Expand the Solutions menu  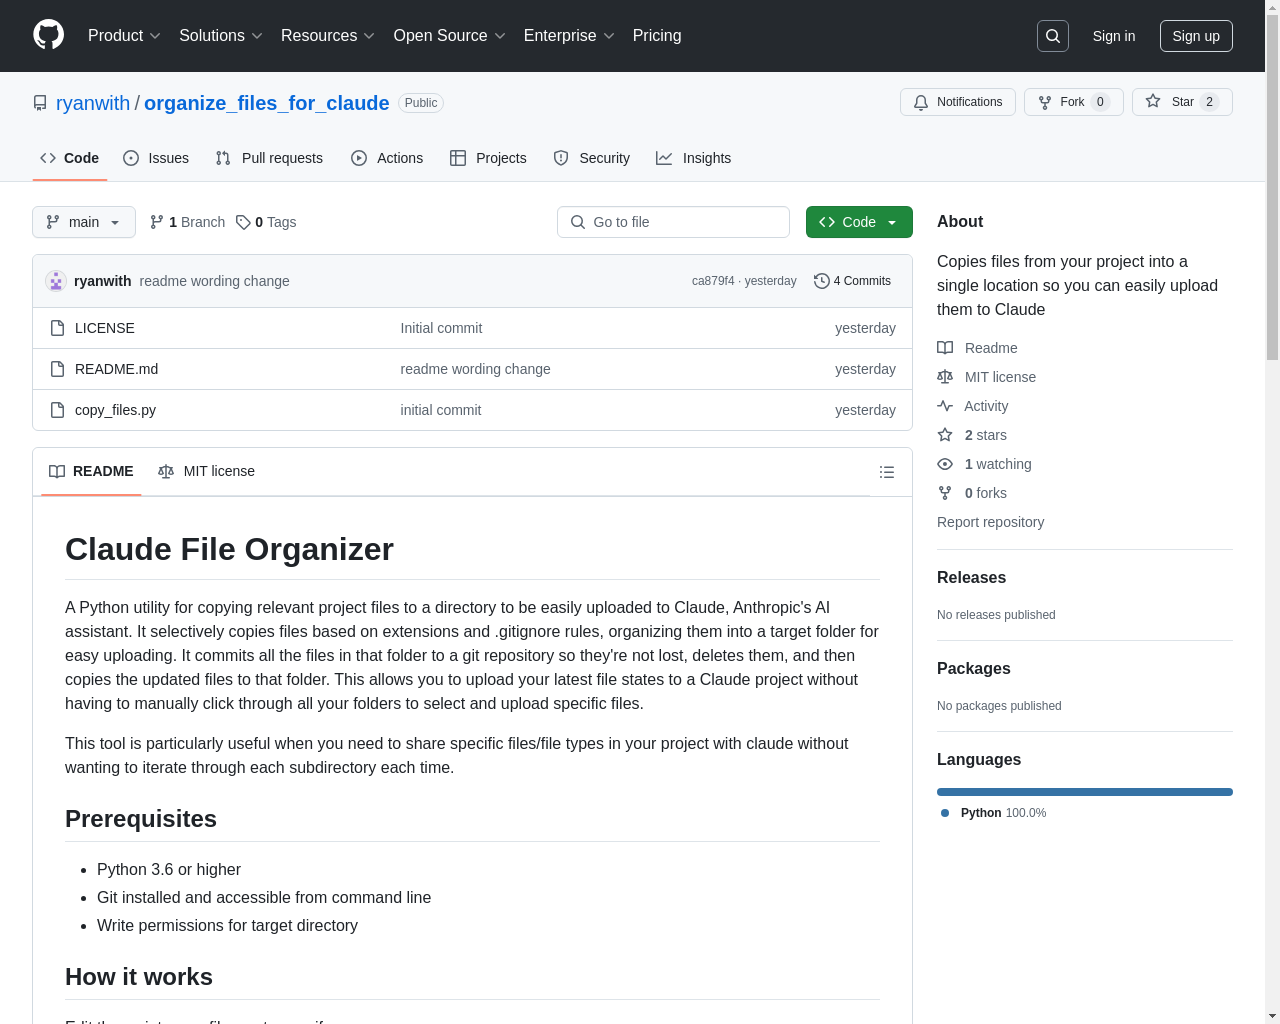221,36
